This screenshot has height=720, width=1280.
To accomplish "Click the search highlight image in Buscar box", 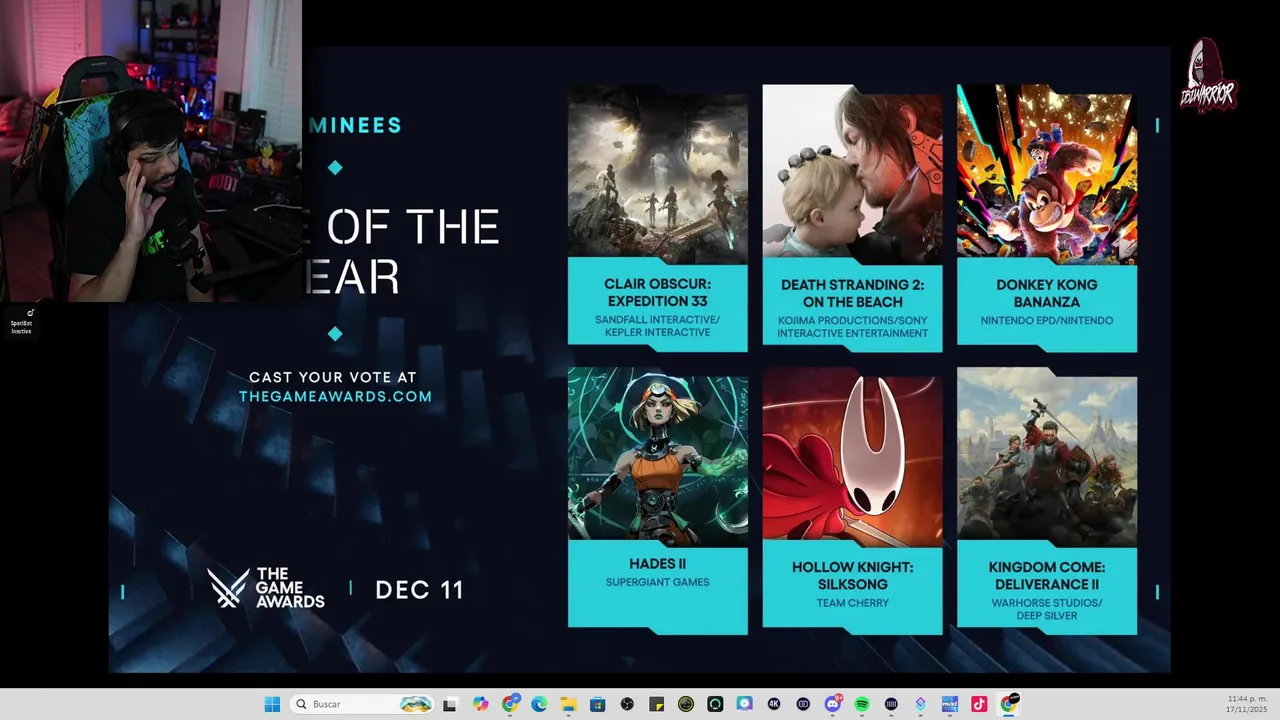I will click(416, 704).
